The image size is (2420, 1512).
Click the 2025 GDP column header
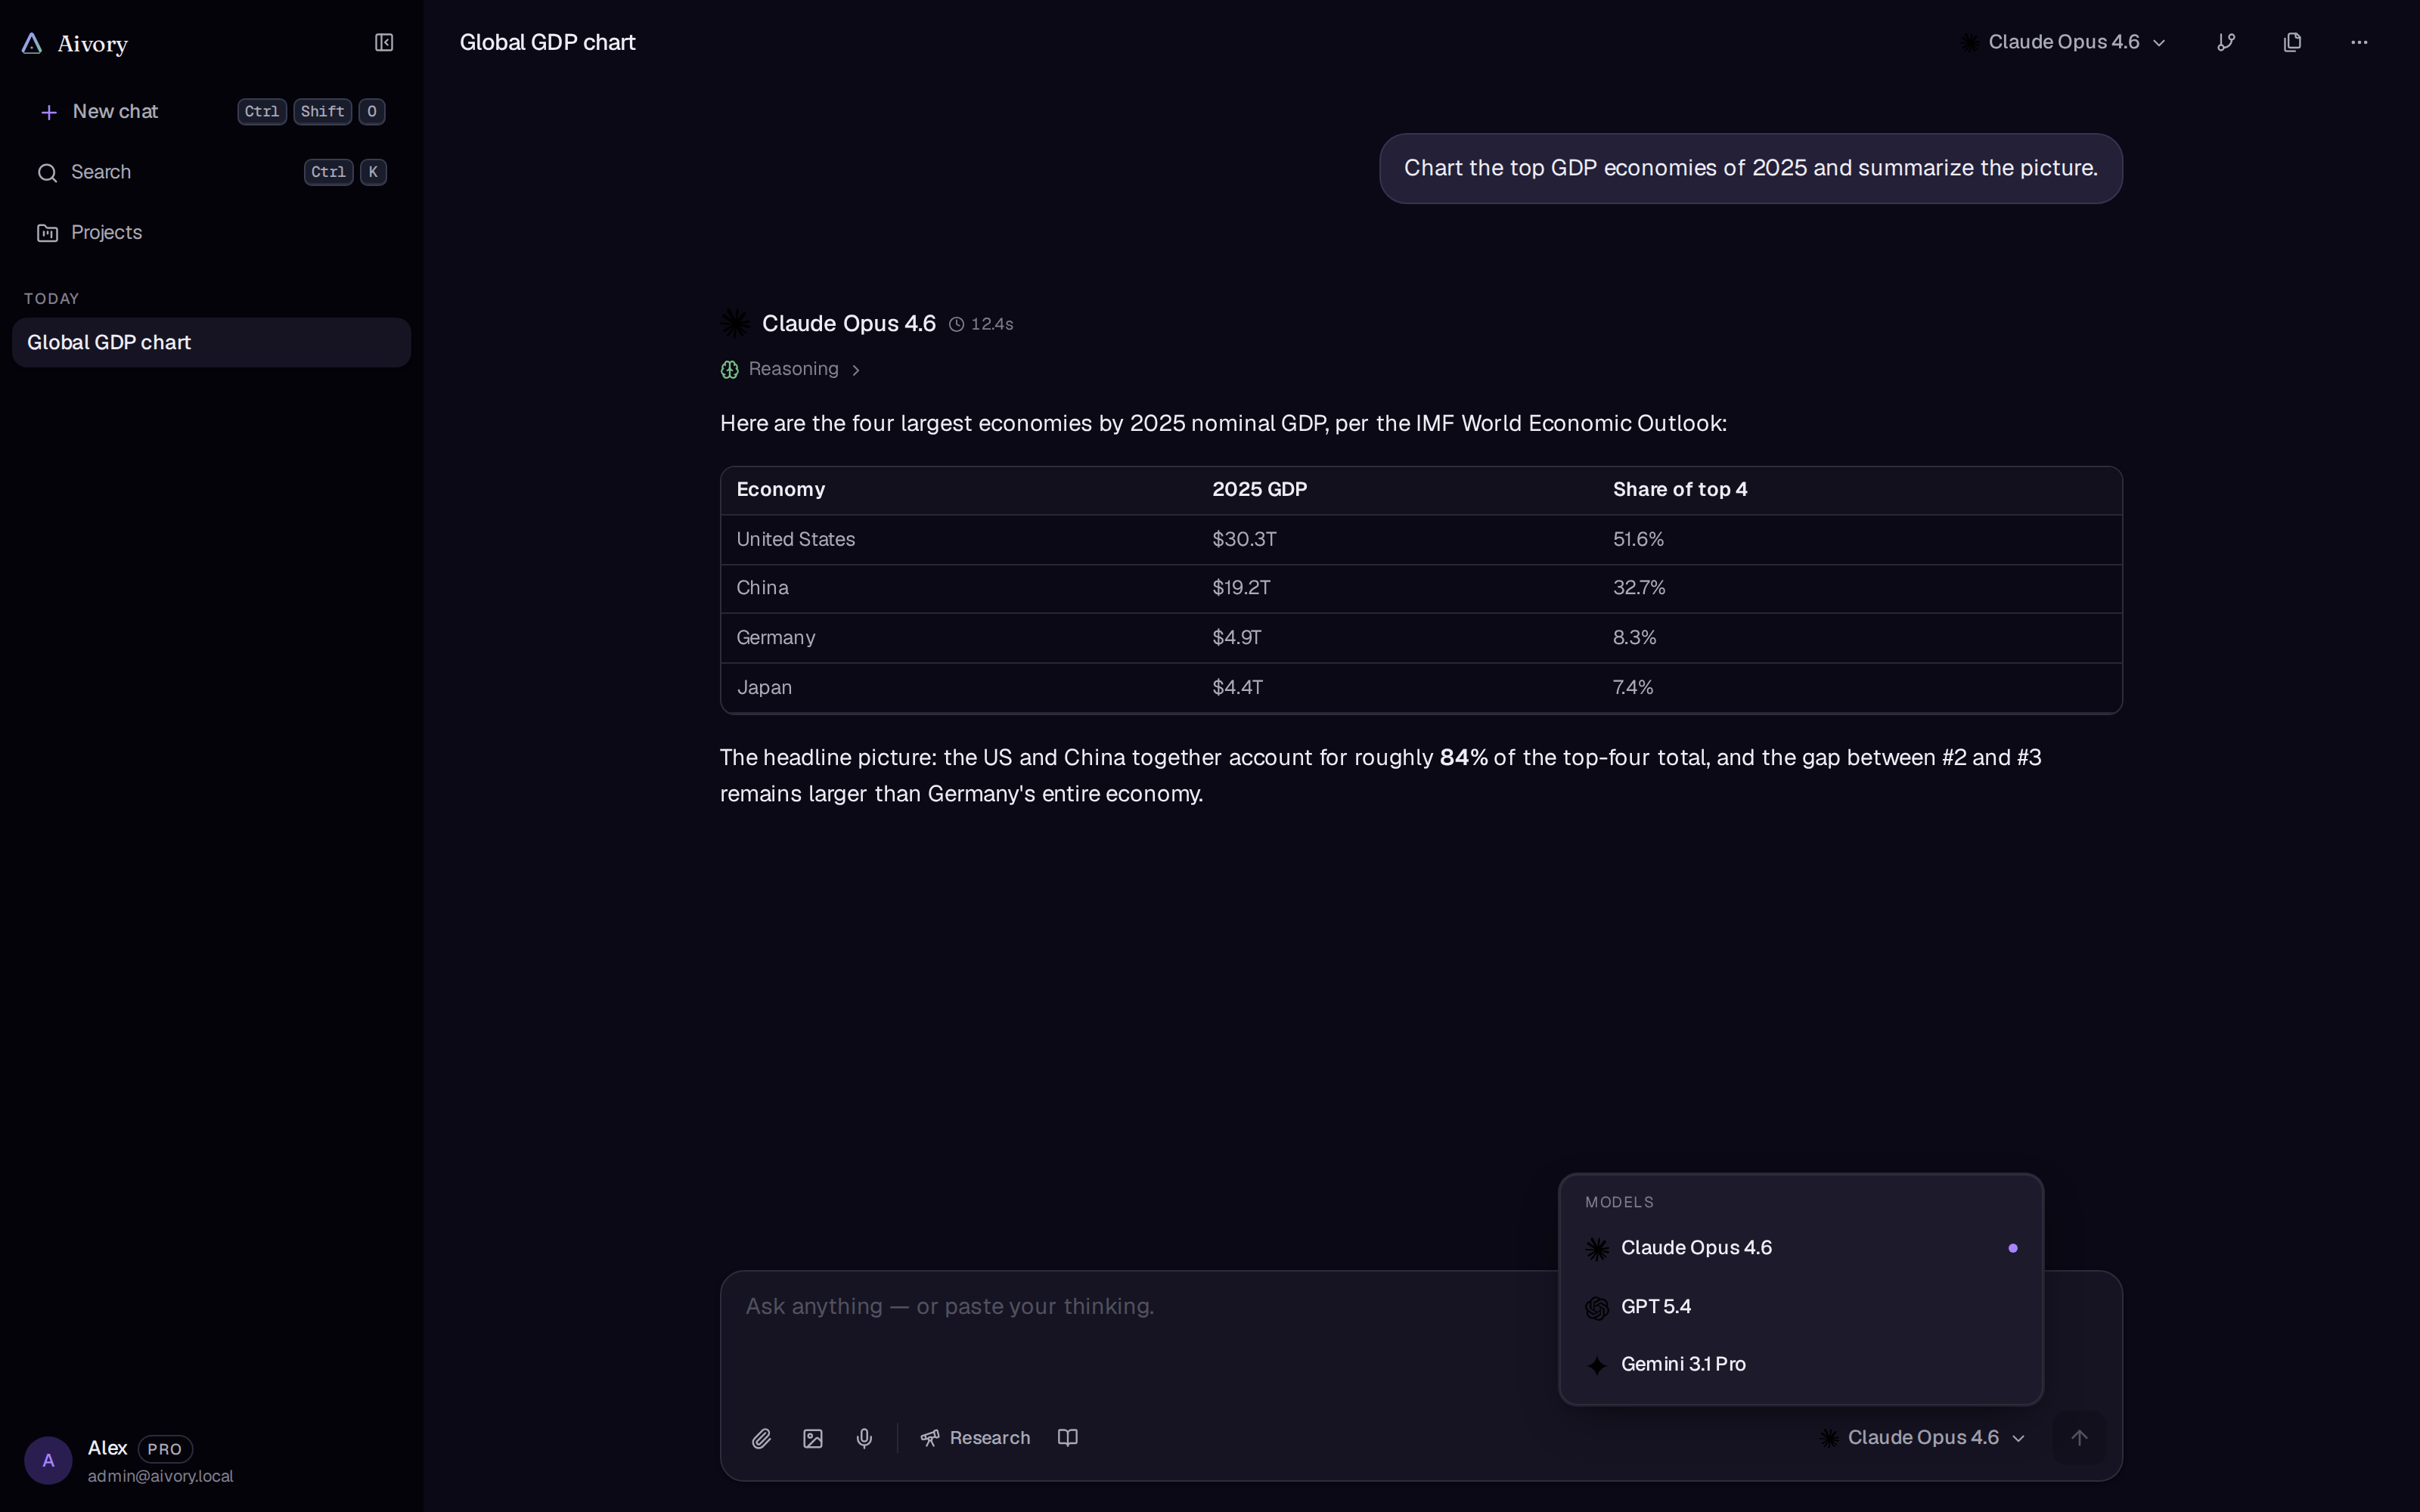tap(1259, 489)
